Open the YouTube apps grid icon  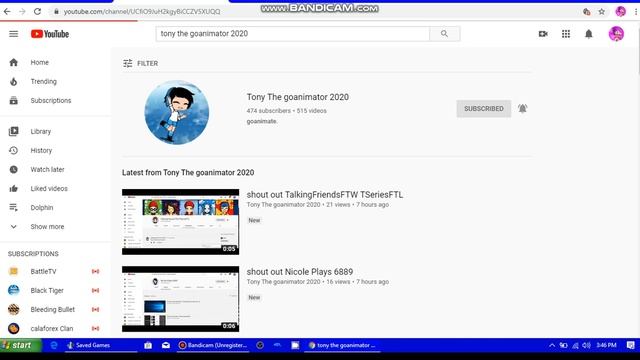566,34
